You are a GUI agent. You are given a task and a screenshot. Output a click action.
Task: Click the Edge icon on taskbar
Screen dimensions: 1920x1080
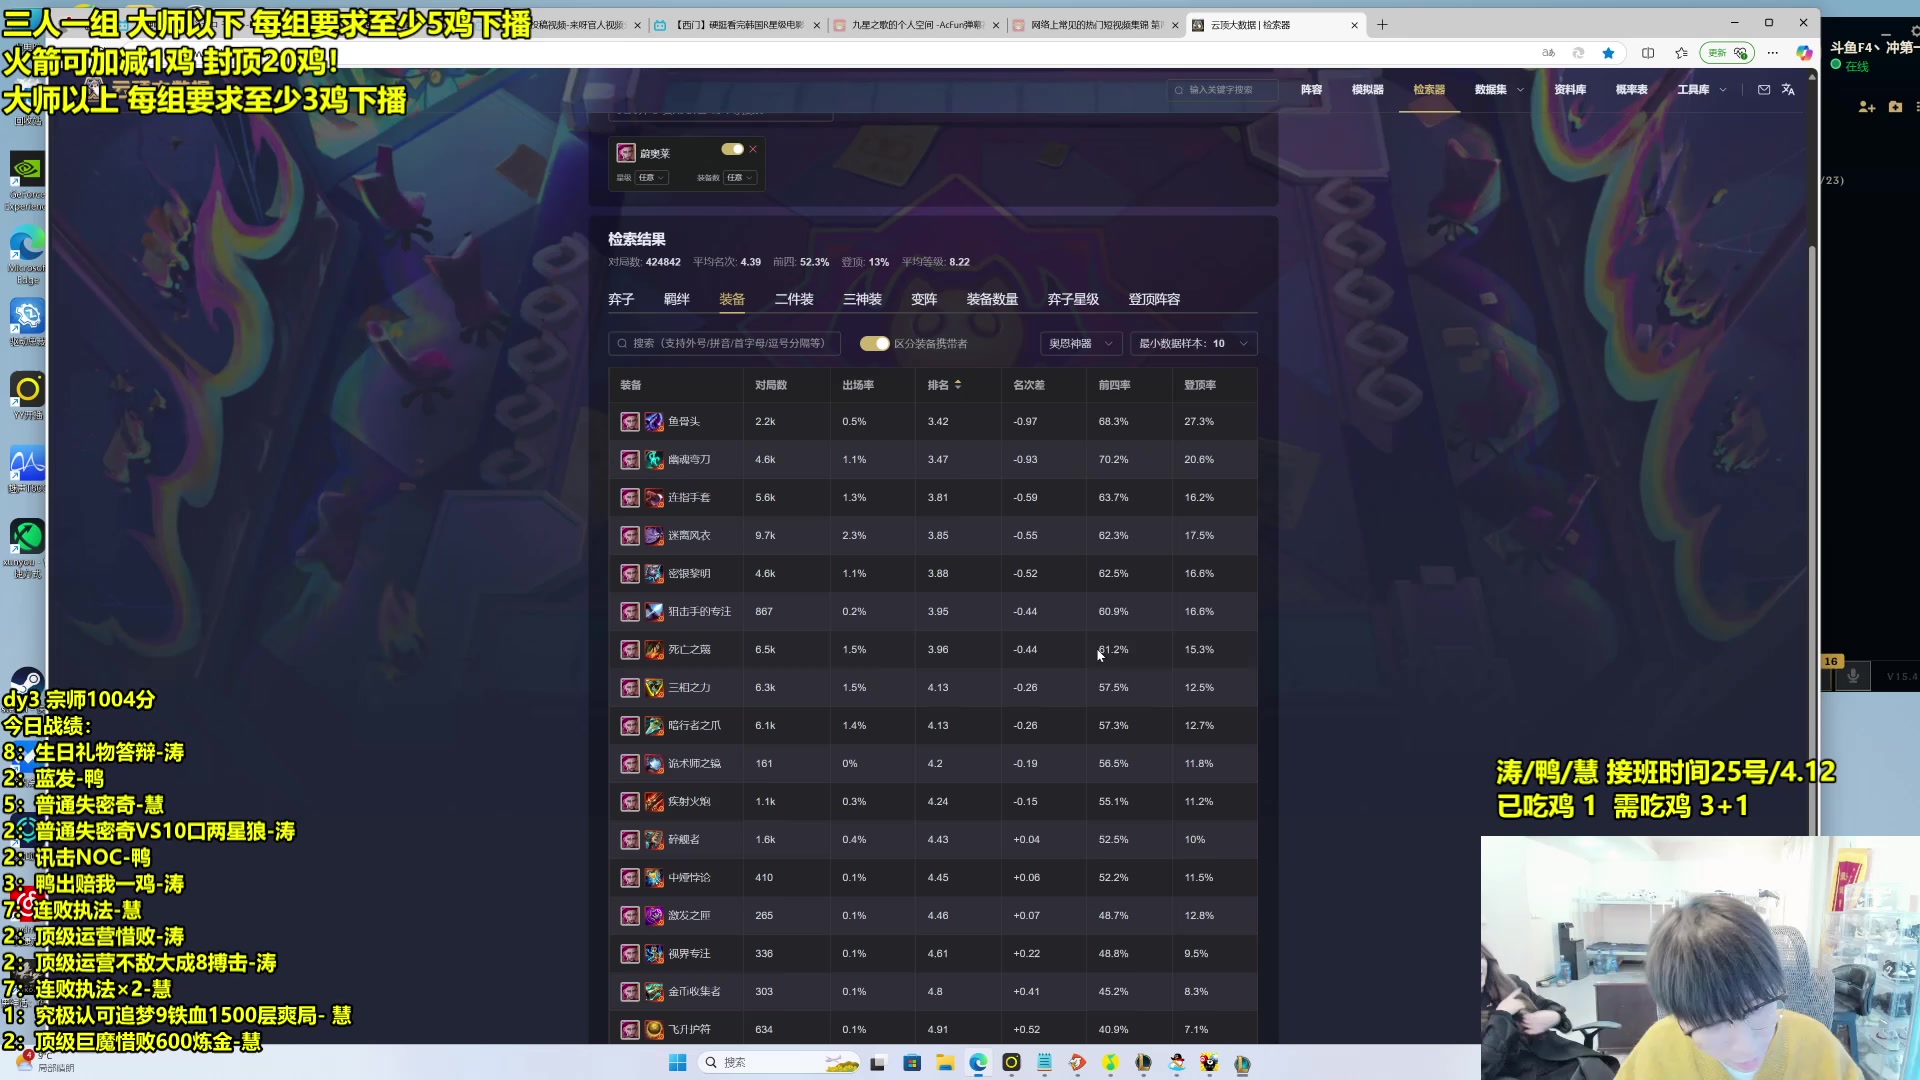978,1063
